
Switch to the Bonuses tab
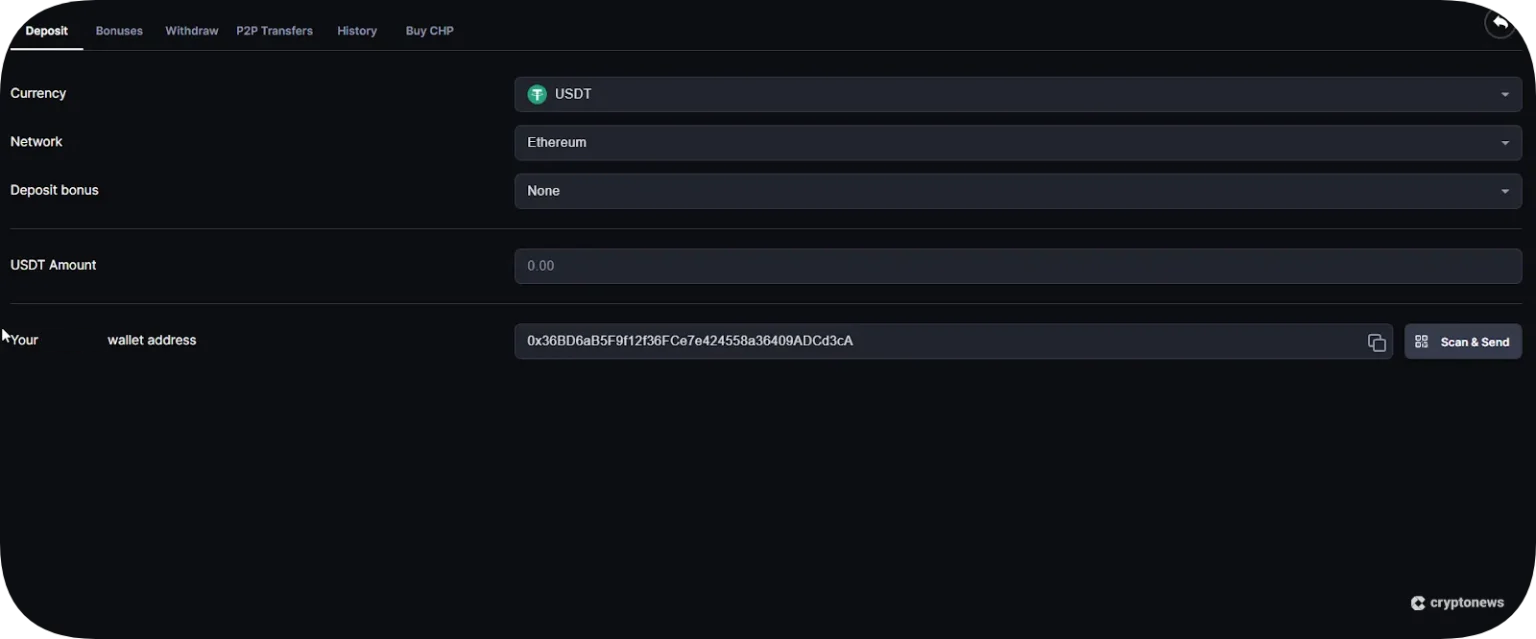(119, 31)
